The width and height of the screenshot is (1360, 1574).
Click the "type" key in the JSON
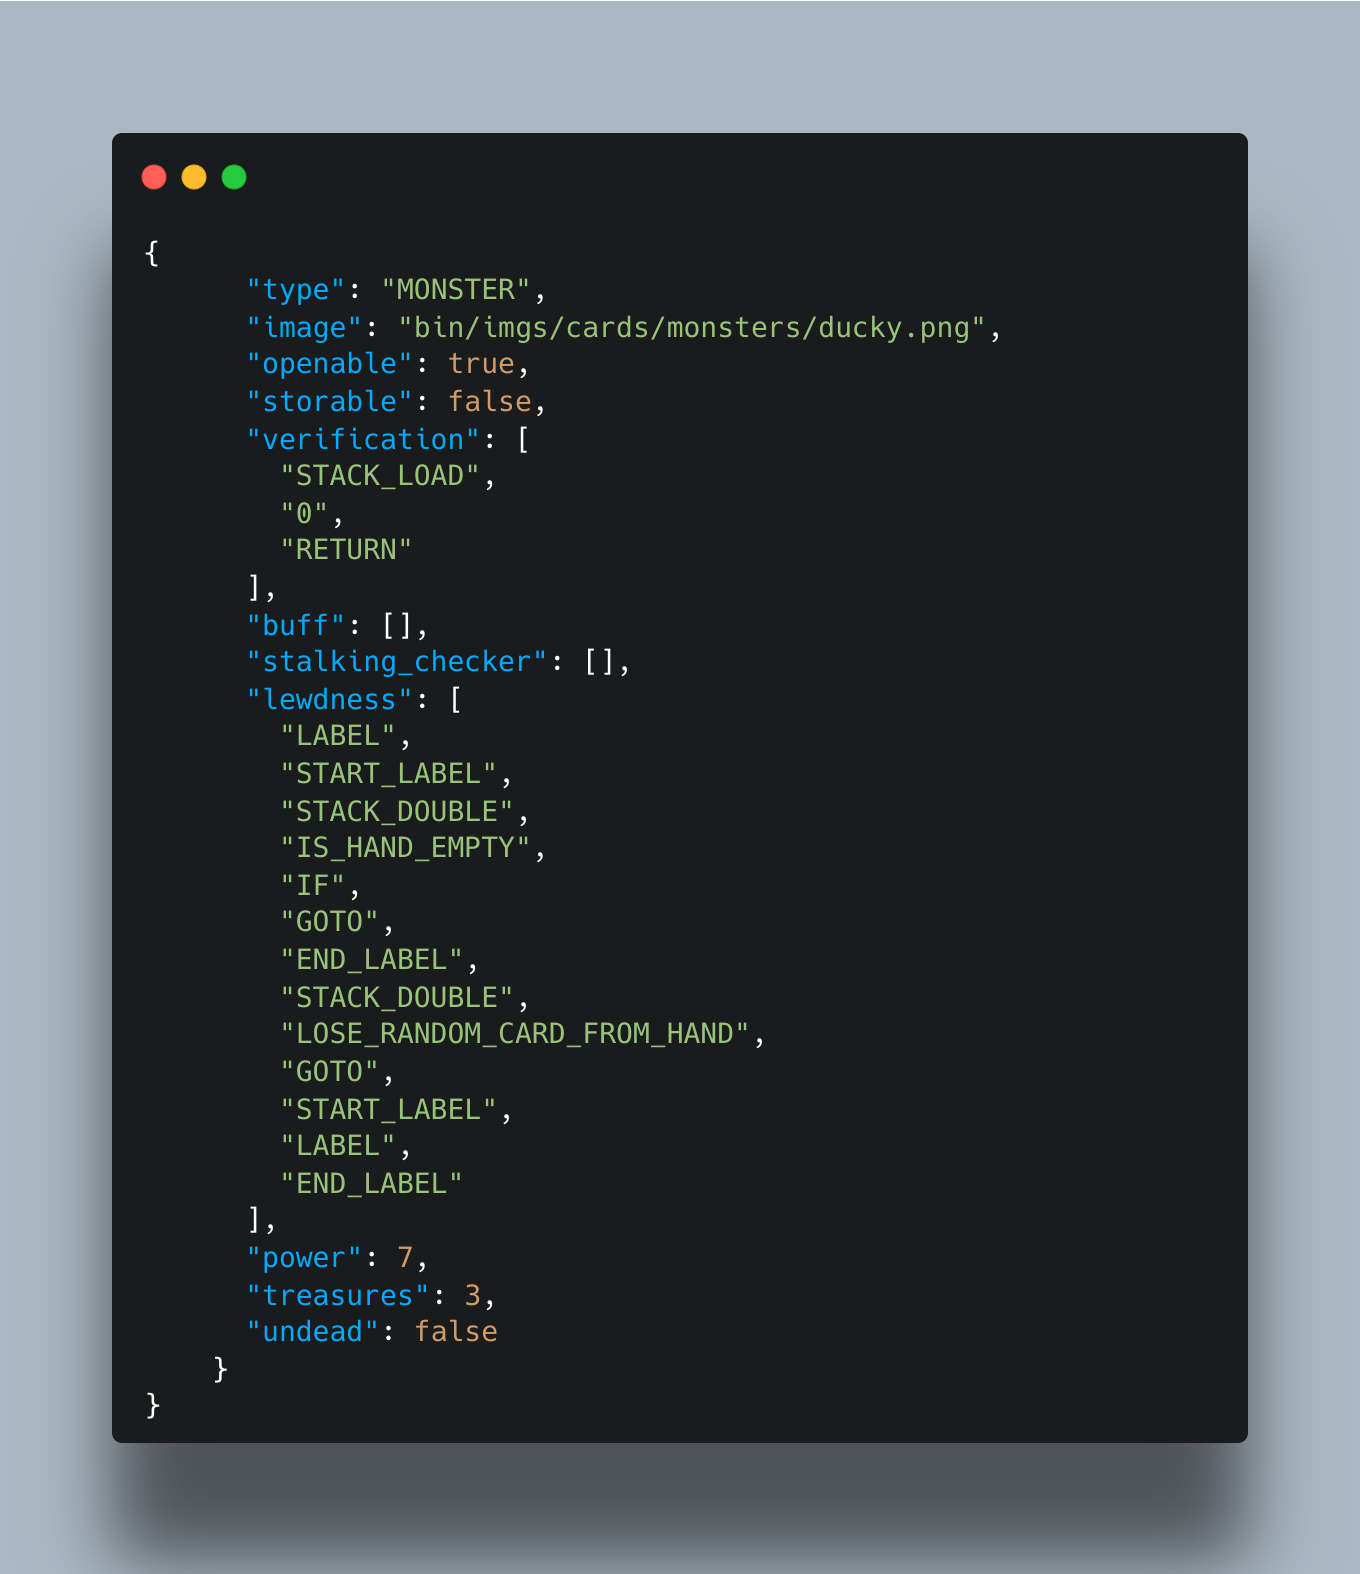tap(296, 290)
